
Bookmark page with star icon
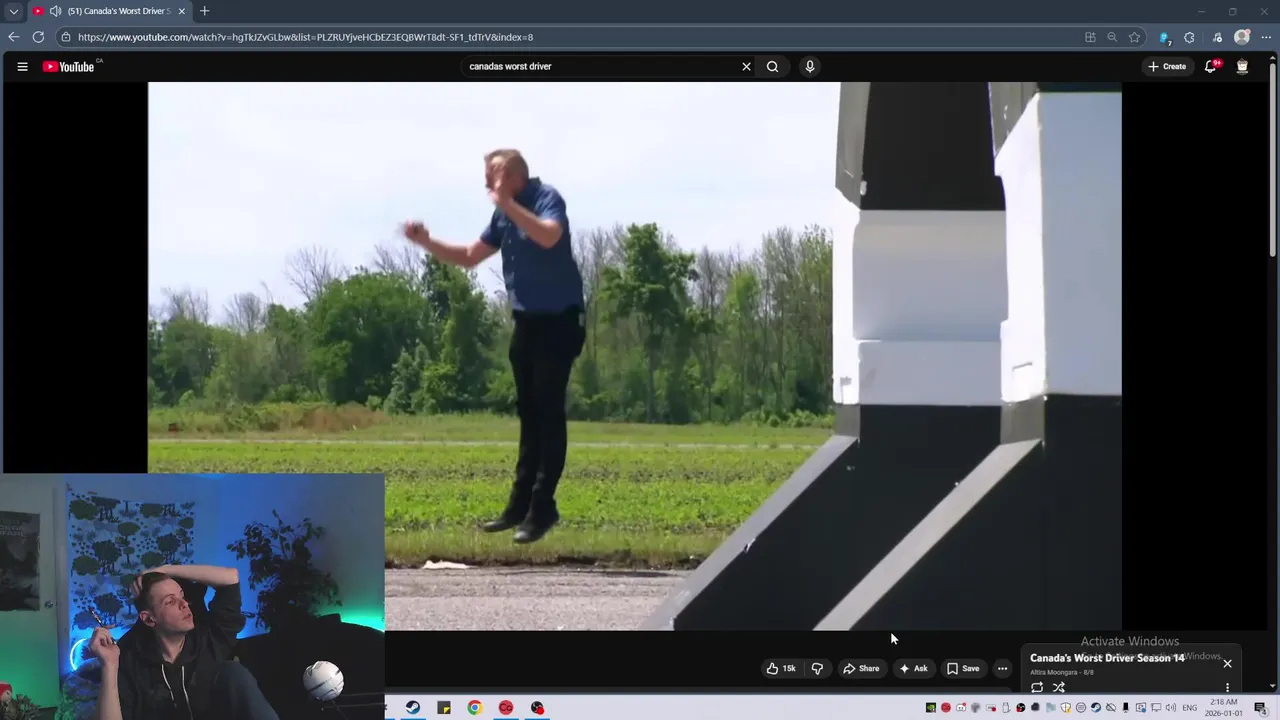click(x=1134, y=37)
